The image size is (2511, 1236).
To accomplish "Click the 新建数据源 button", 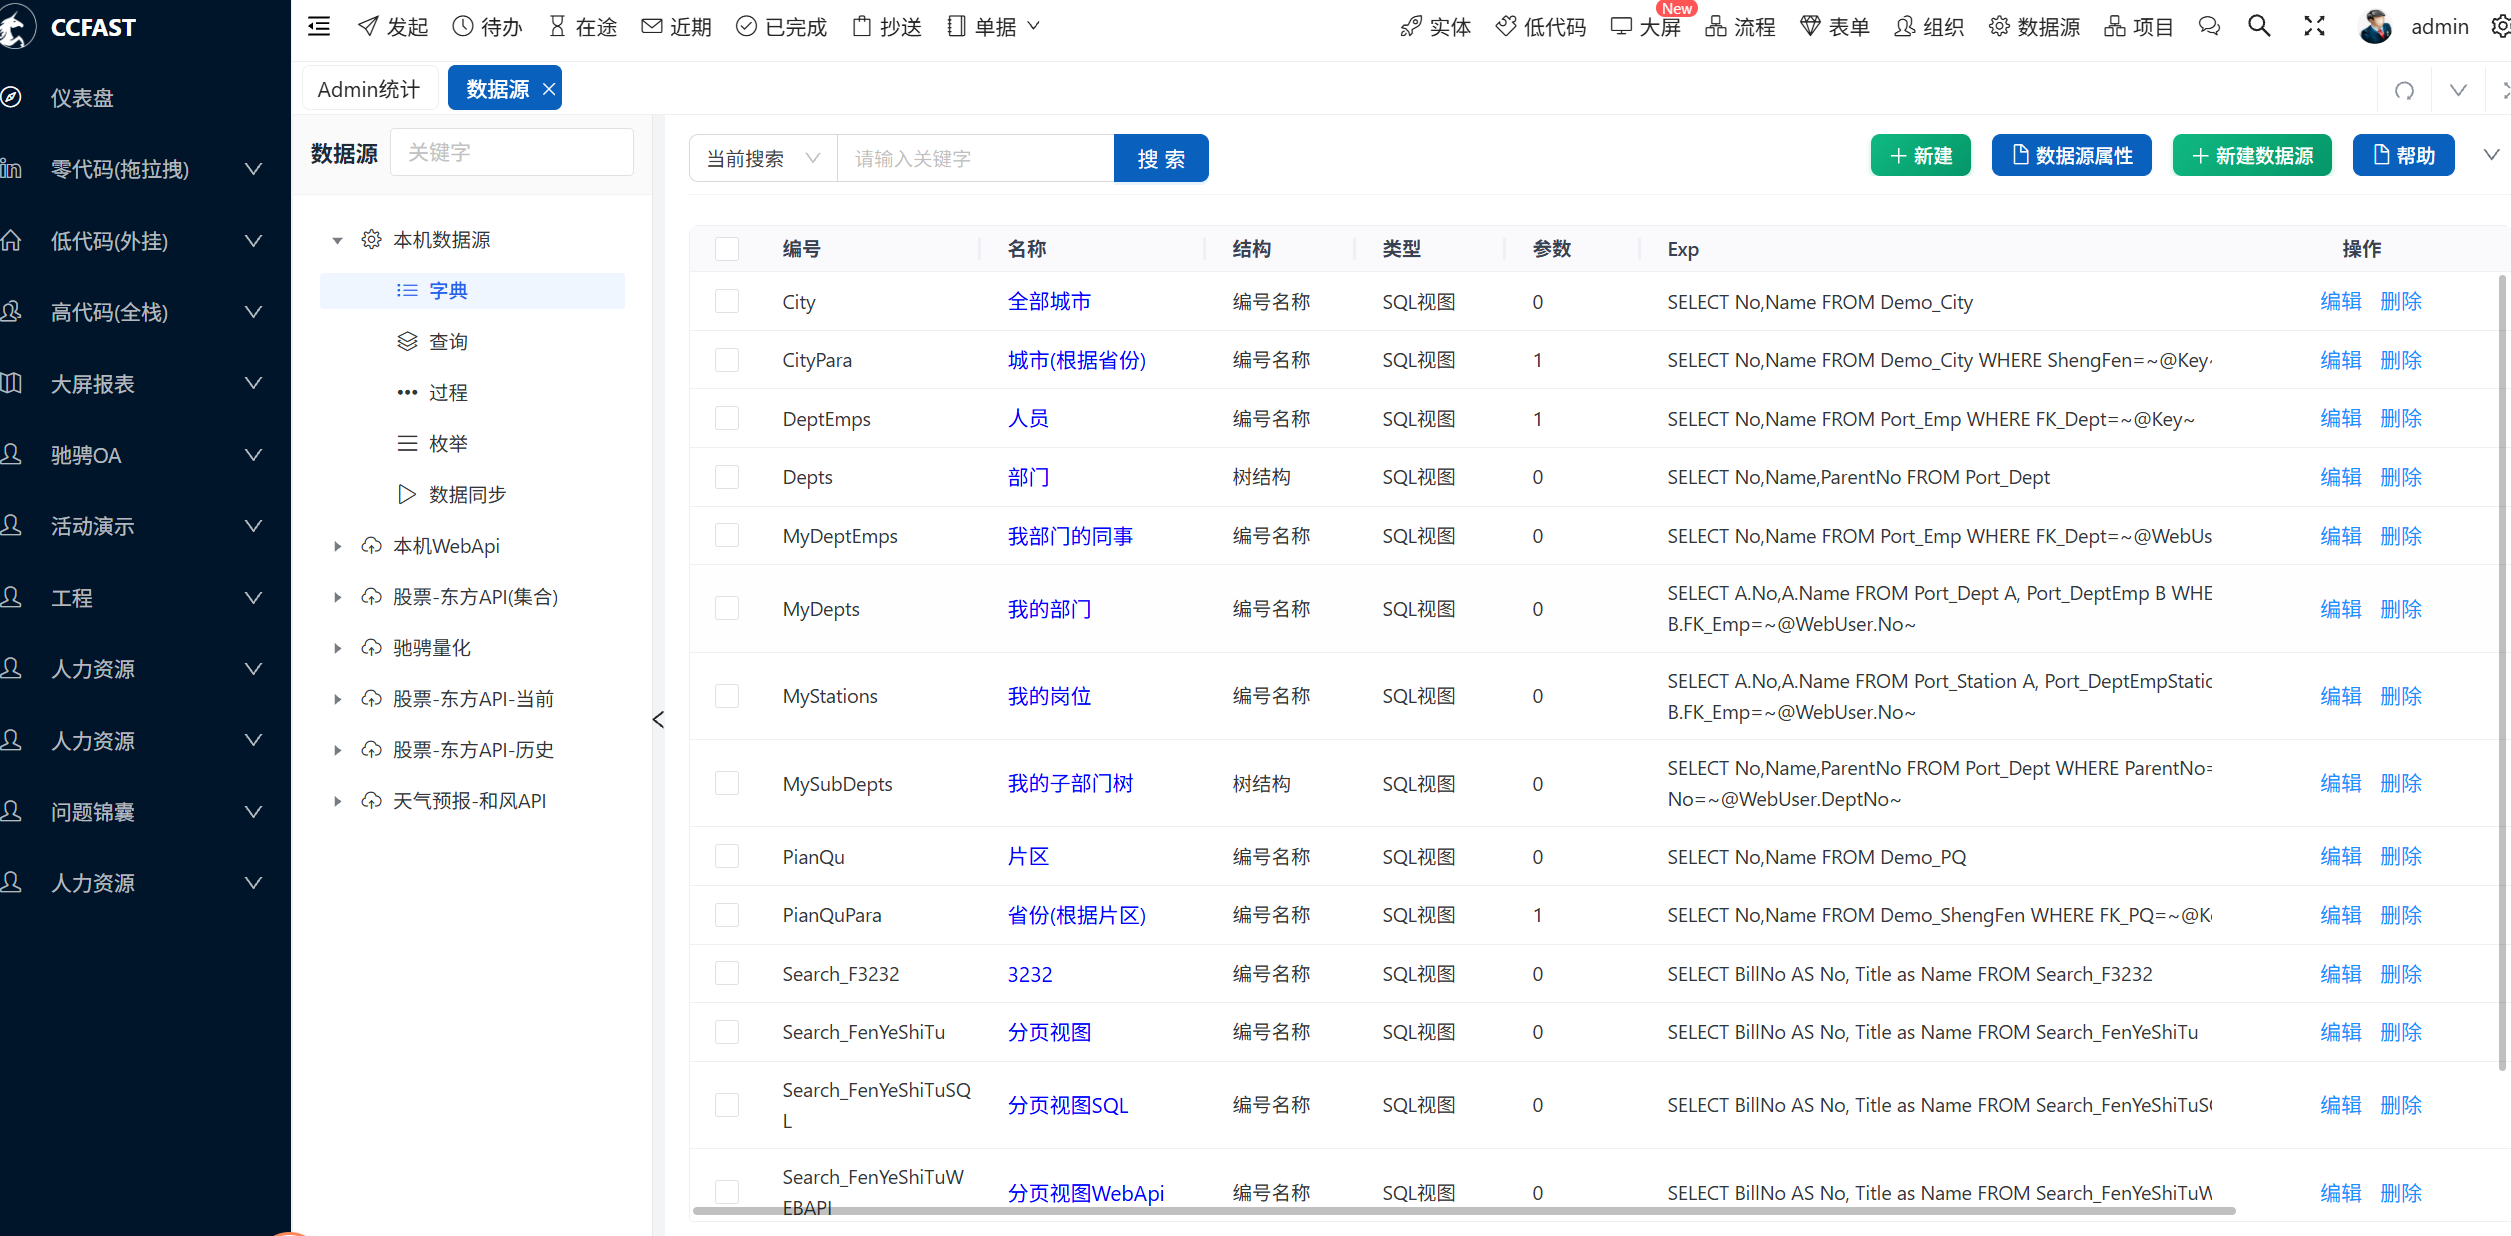I will point(2252,155).
